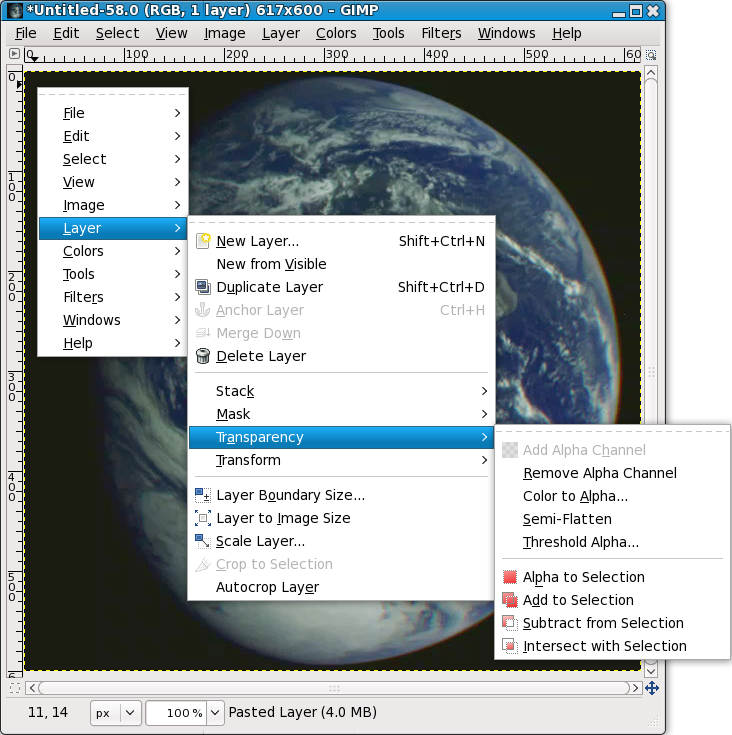The image size is (732, 735).
Task: Click the Intersect with Selection icon
Action: point(510,646)
